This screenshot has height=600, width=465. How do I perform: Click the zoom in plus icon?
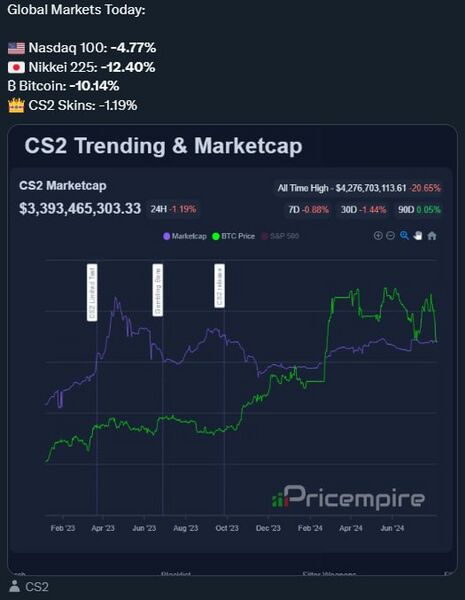pos(378,236)
